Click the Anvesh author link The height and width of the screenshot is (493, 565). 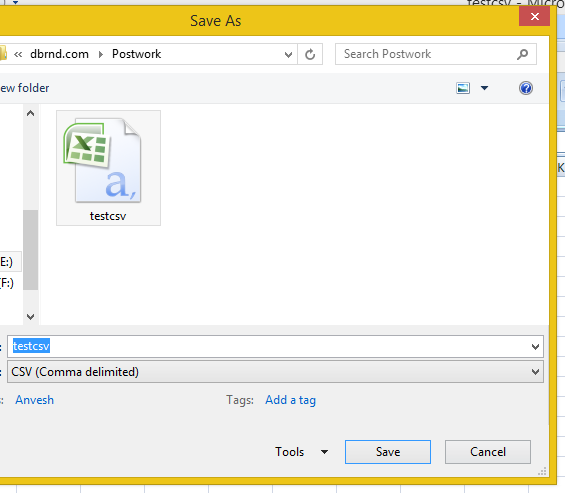[x=35, y=400]
